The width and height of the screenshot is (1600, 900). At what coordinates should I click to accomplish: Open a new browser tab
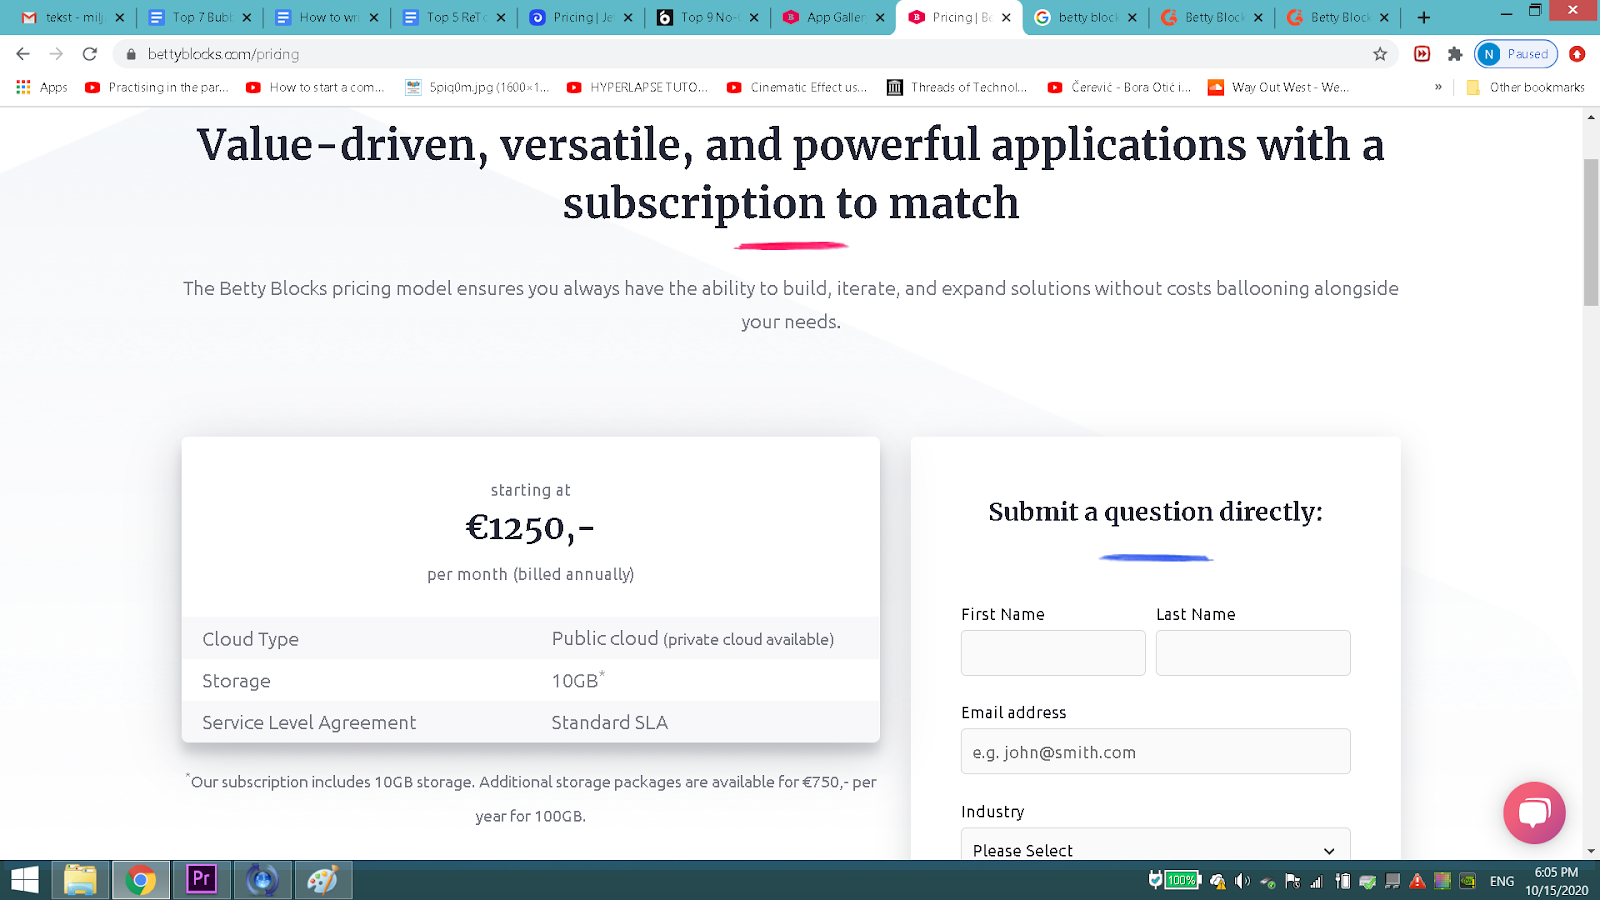coord(1424,17)
